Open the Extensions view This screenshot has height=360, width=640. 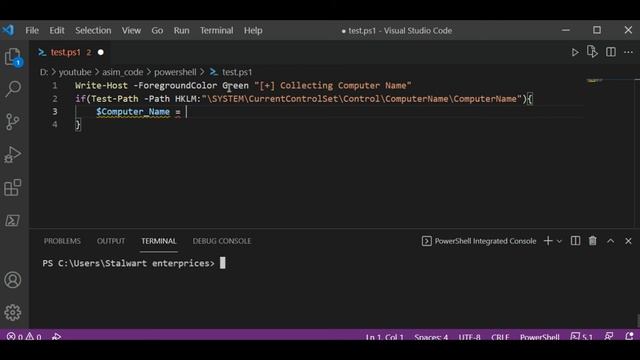coord(13,187)
